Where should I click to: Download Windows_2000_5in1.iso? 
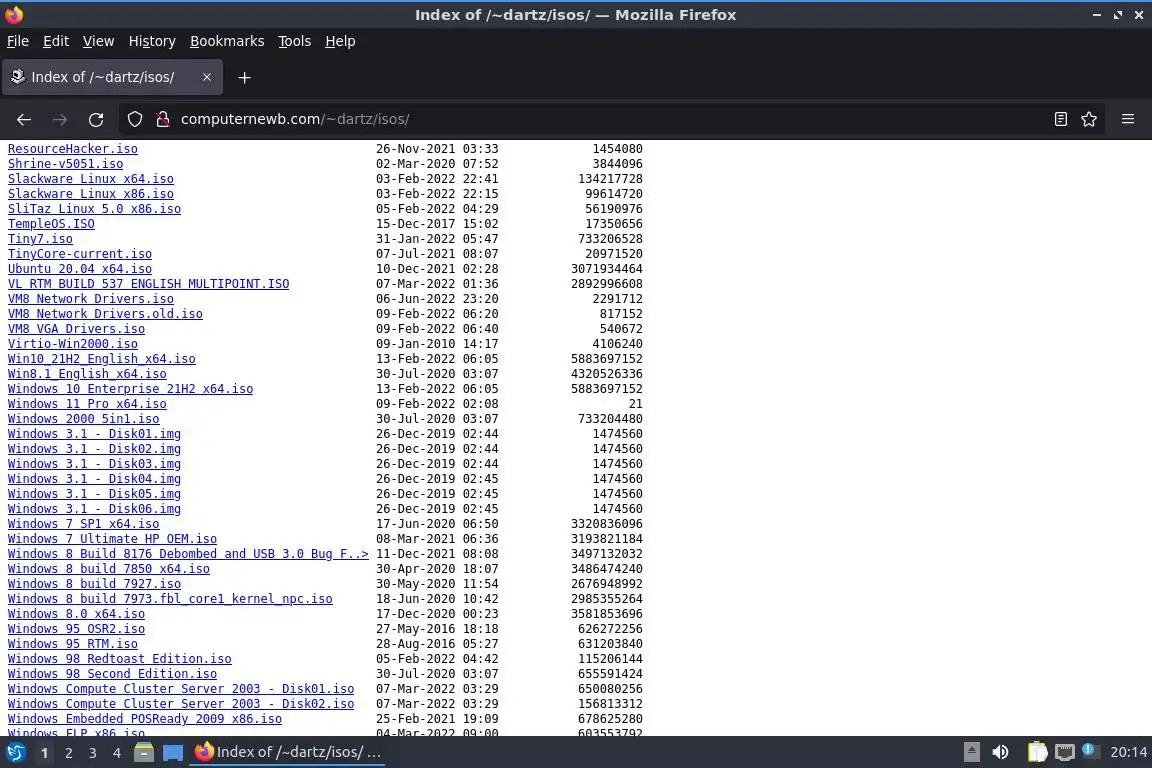(x=84, y=419)
